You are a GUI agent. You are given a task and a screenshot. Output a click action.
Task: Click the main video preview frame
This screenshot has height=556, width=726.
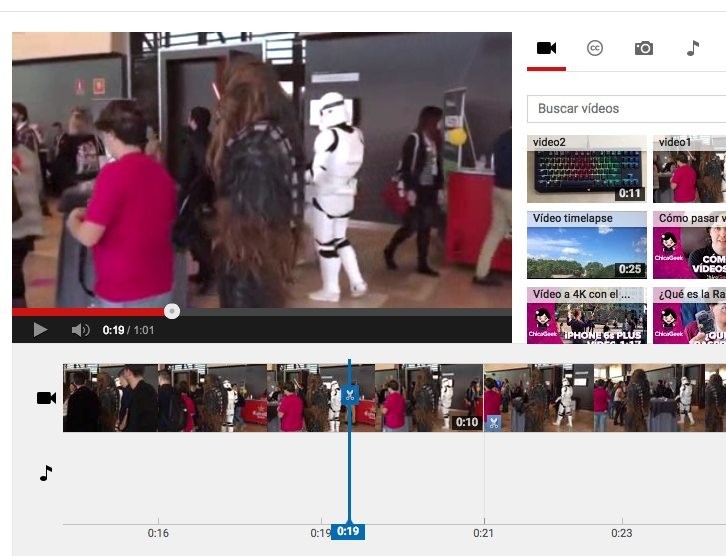[x=262, y=169]
